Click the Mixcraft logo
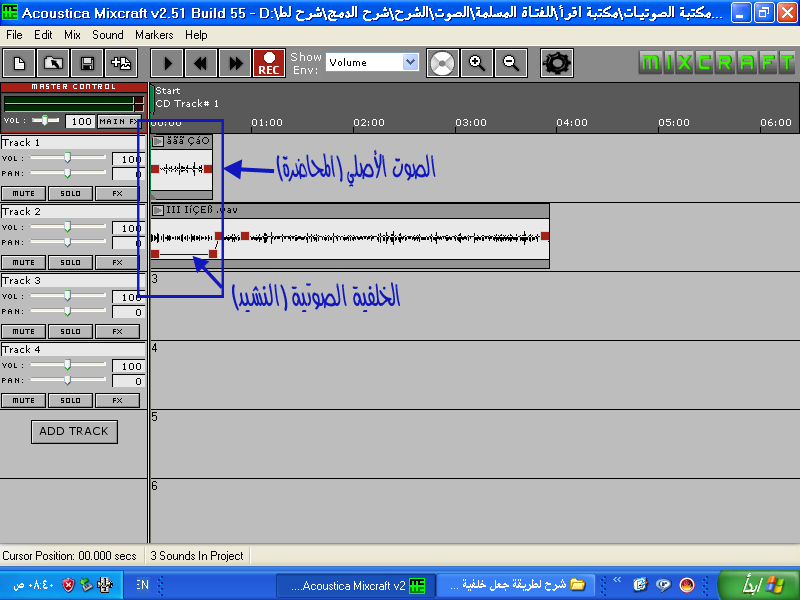Viewport: 800px width, 600px height. [717, 63]
